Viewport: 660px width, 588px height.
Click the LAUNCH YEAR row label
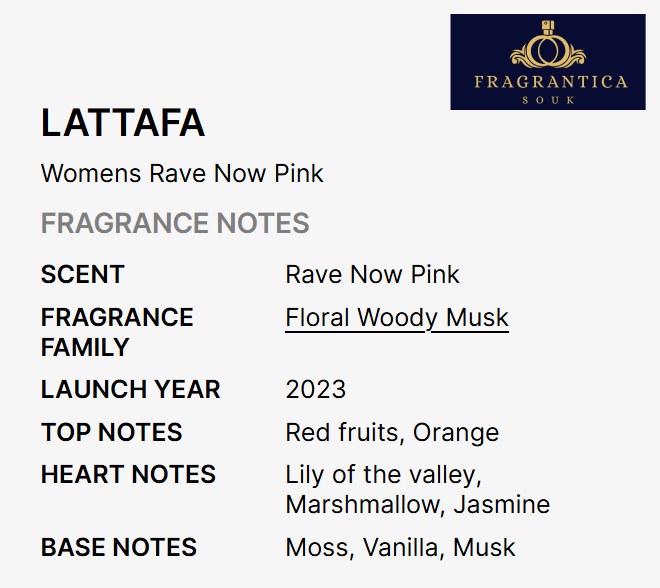tap(131, 389)
